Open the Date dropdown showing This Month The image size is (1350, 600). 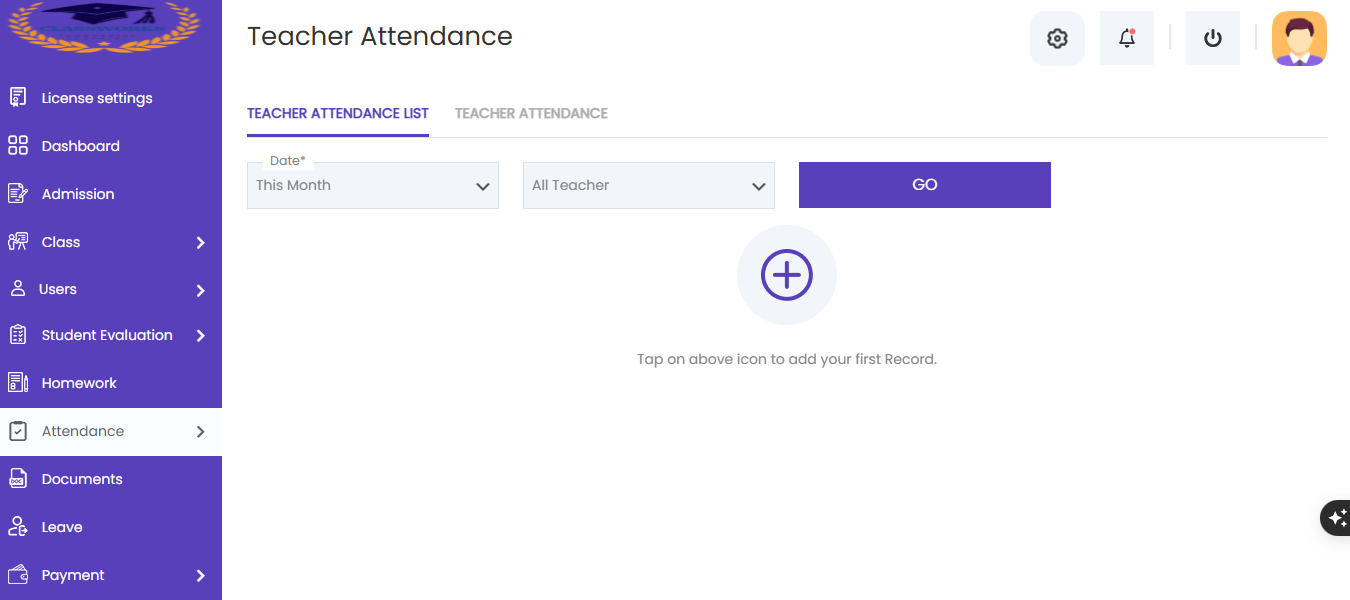[373, 185]
